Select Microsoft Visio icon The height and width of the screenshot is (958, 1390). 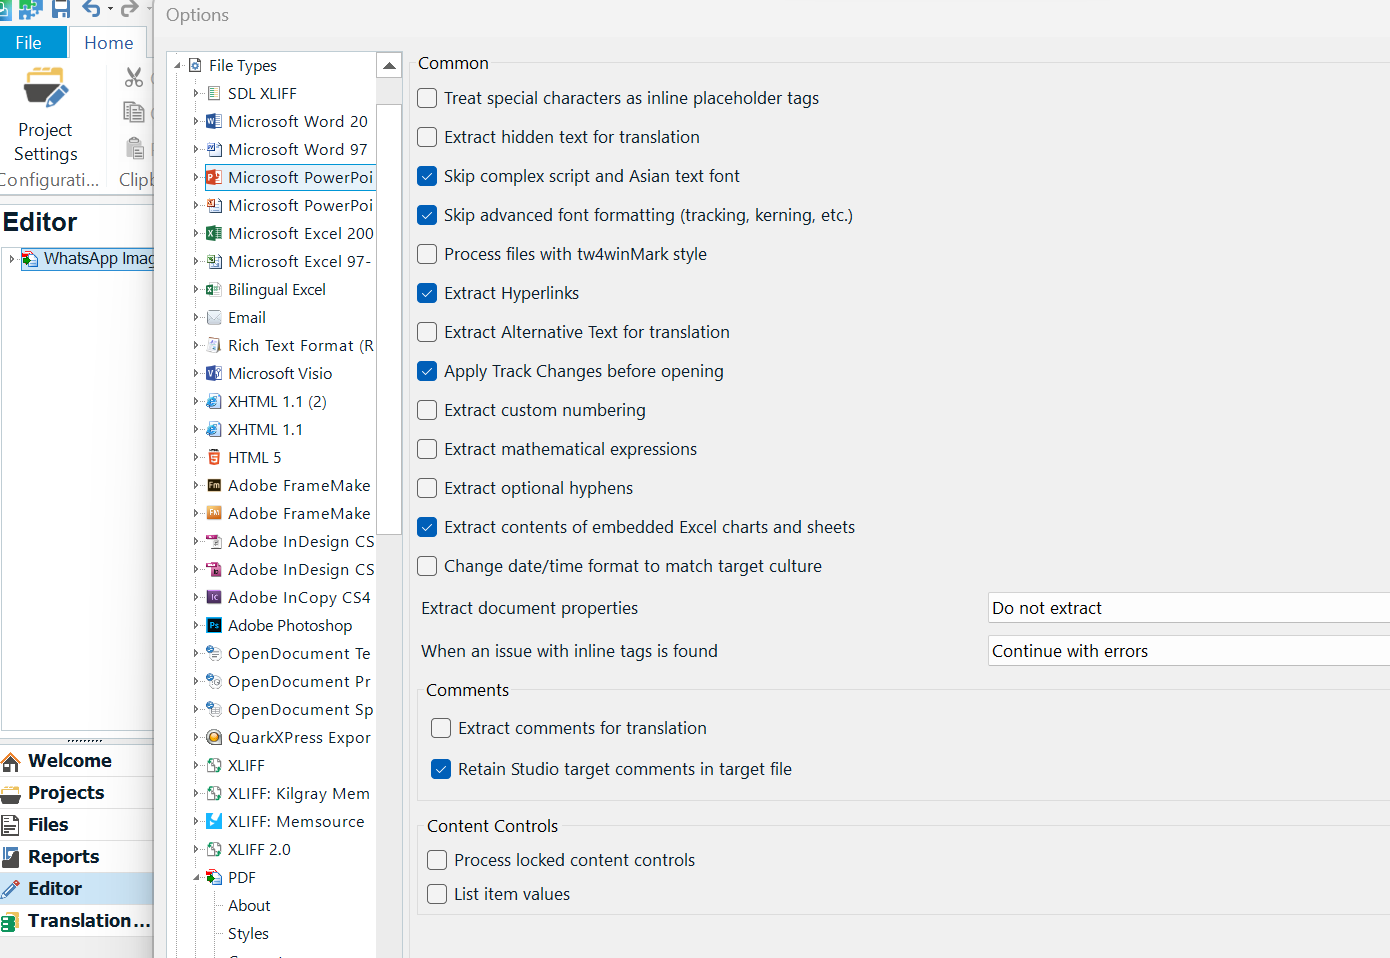coord(214,373)
